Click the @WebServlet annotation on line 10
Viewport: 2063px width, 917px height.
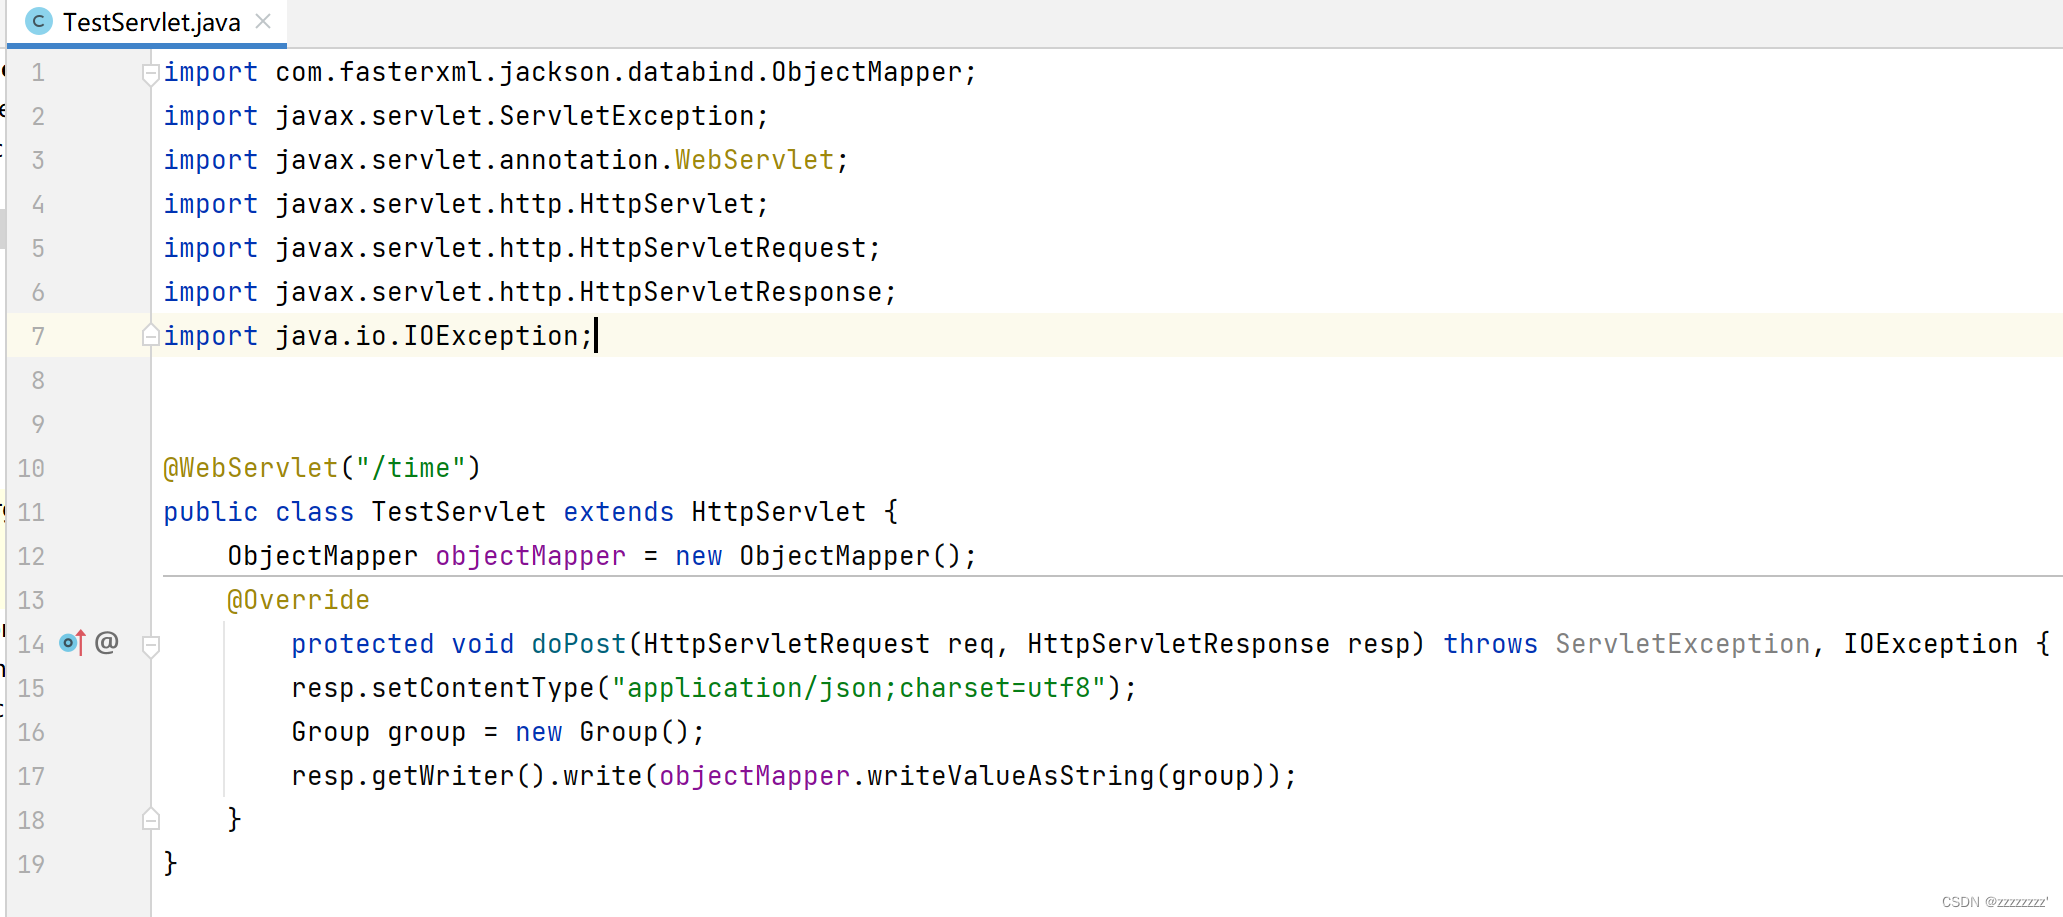pyautogui.click(x=251, y=468)
